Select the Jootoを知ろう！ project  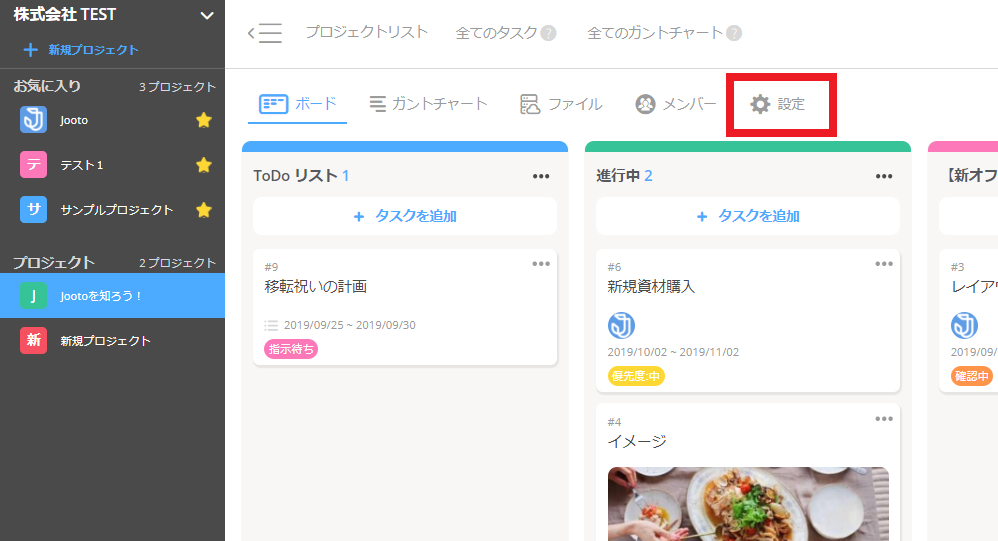click(112, 295)
